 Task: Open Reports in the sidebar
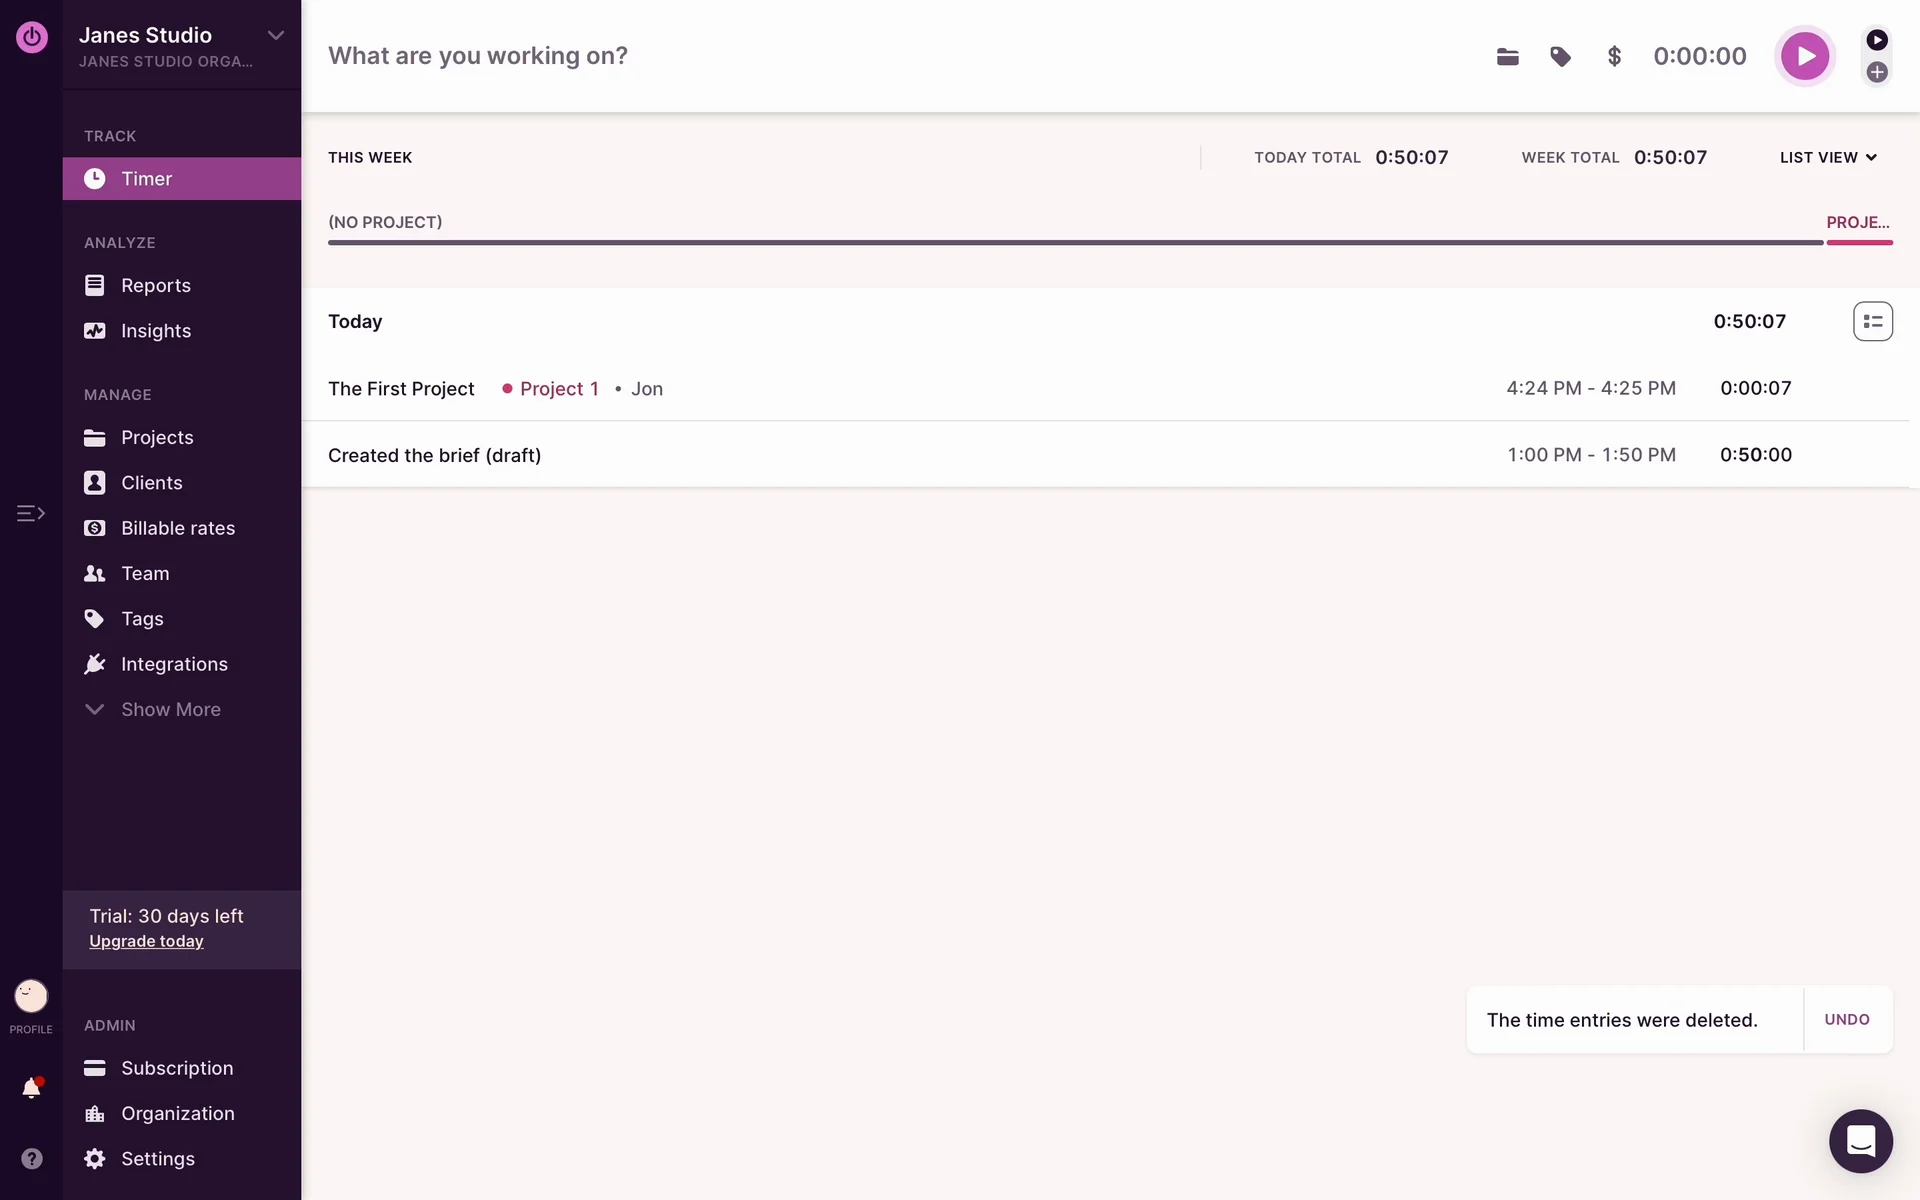click(155, 286)
